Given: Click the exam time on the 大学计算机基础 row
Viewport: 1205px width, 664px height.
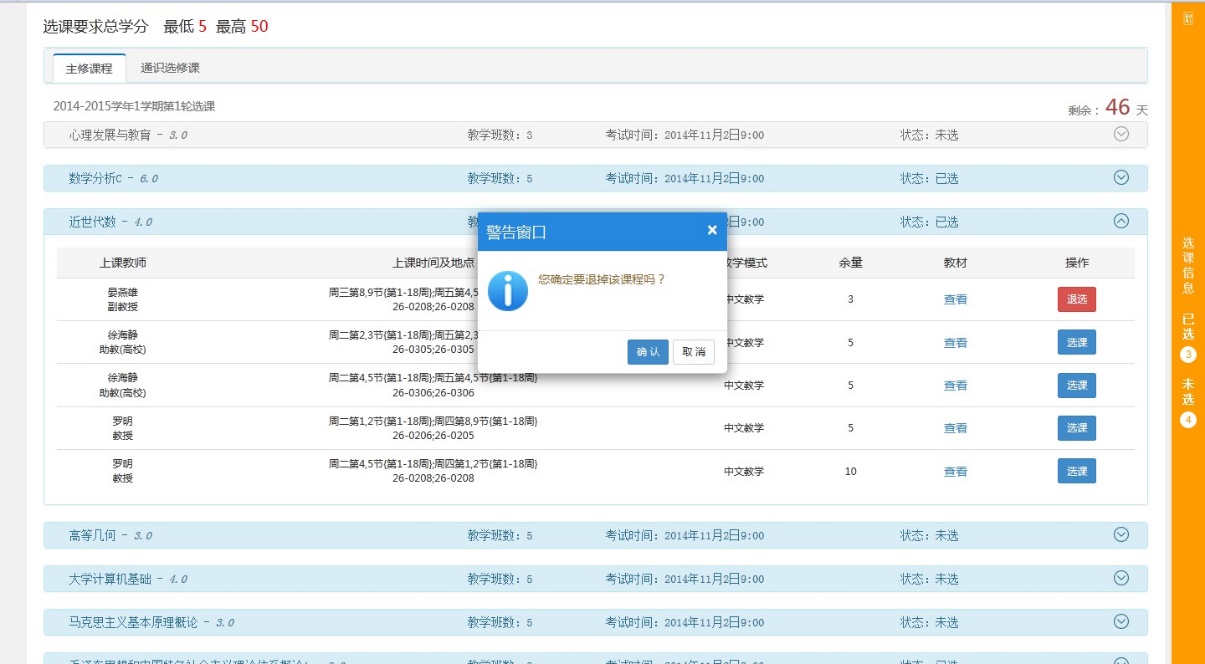Looking at the screenshot, I should pyautogui.click(x=684, y=579).
